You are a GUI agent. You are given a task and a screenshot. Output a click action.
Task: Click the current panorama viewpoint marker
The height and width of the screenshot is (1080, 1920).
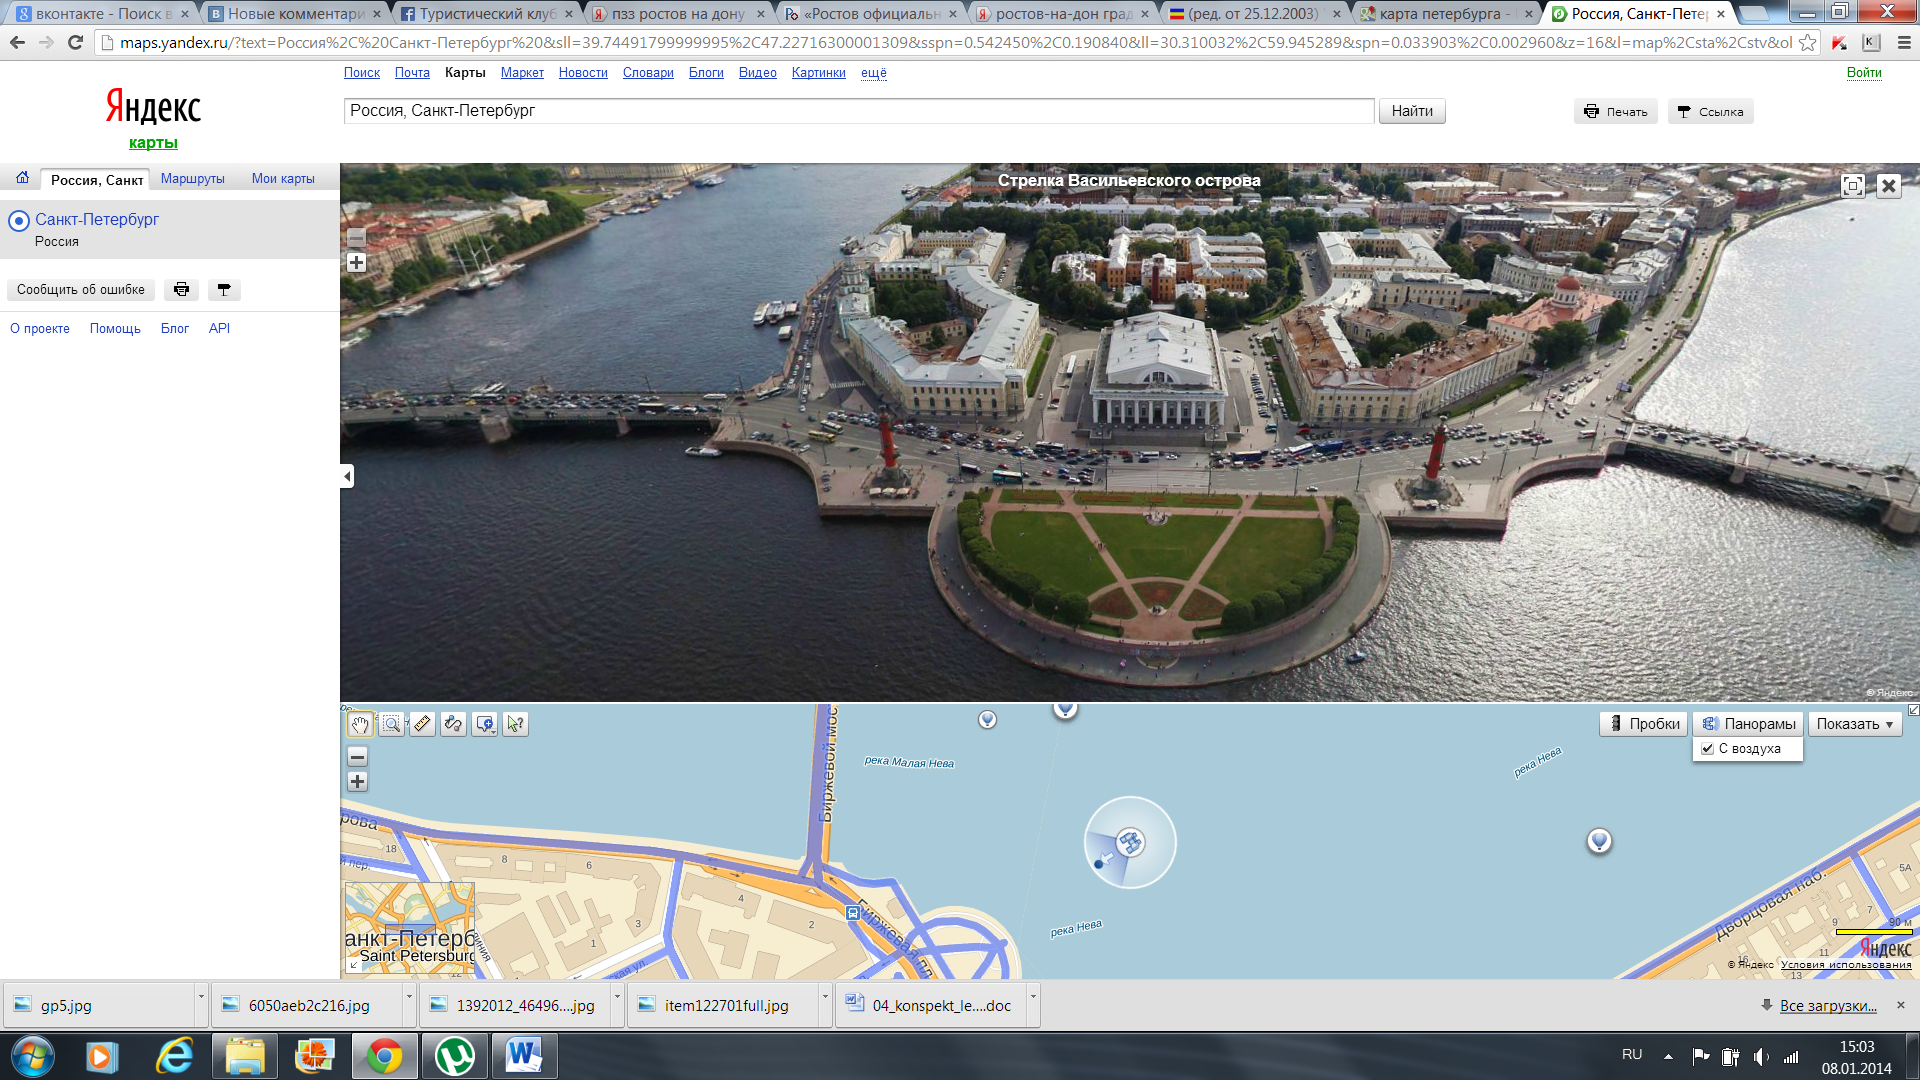1131,842
